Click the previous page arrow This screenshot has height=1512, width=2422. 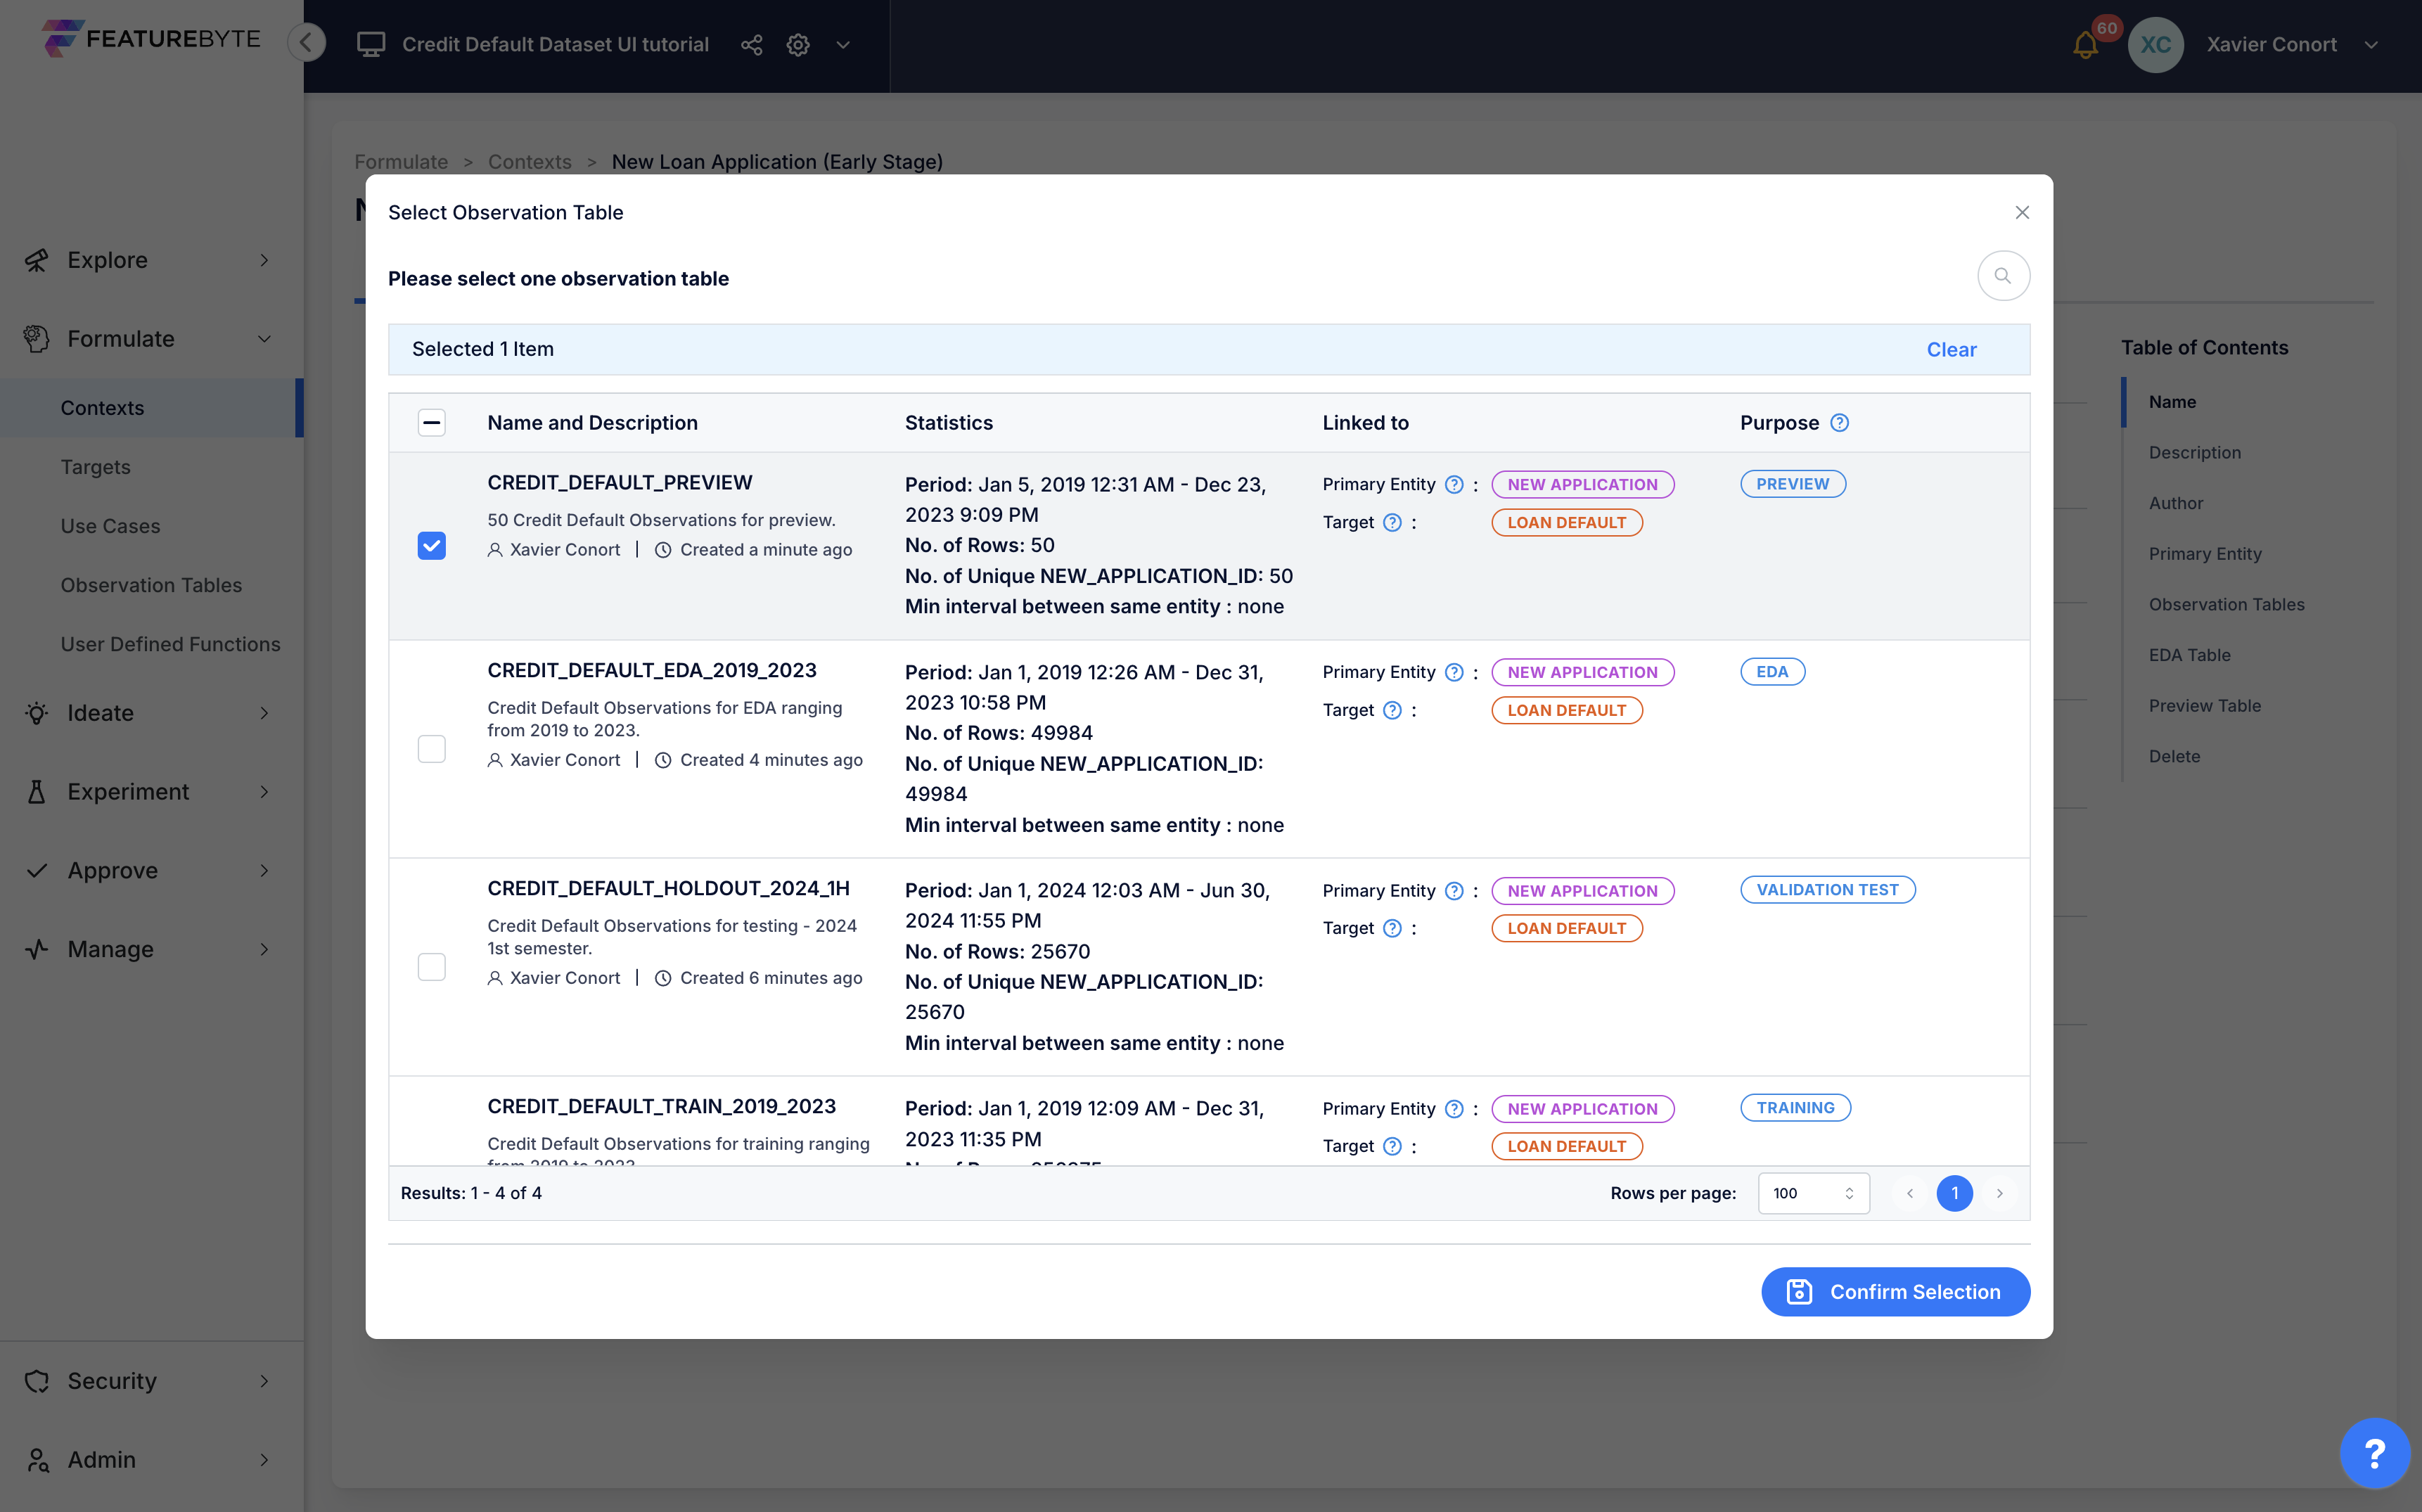click(x=1909, y=1193)
